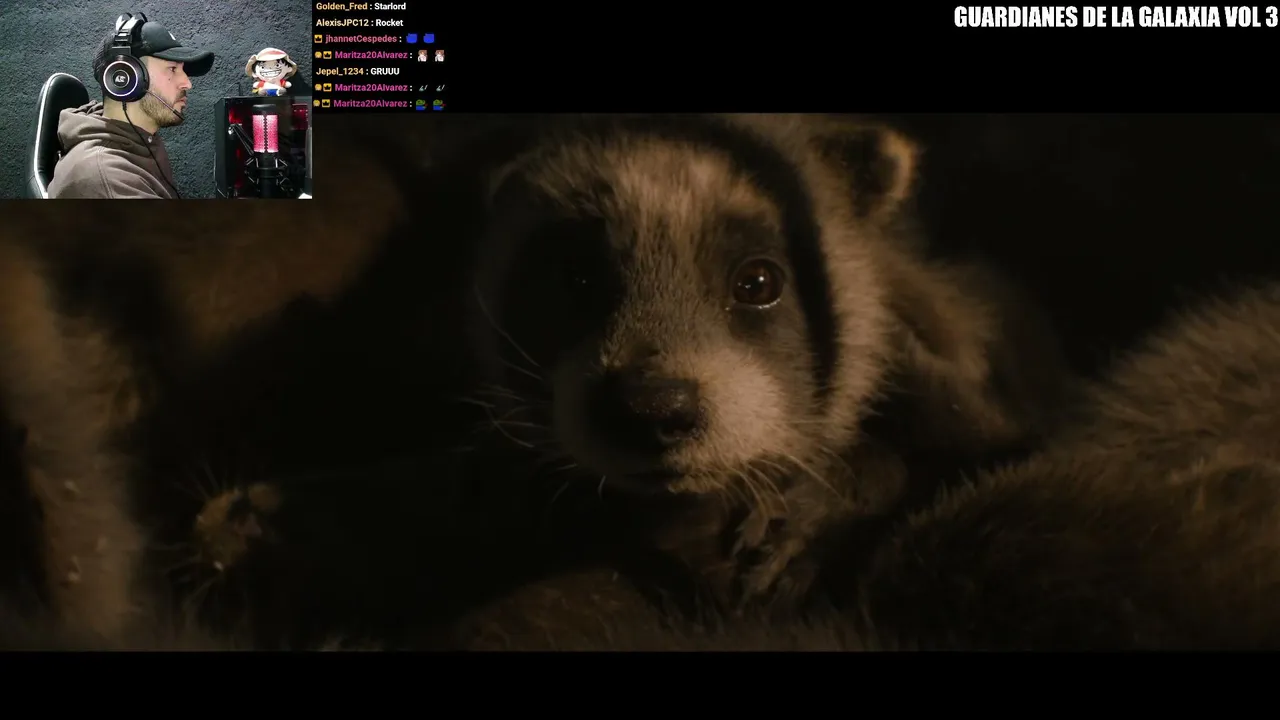Click the crown badge beside jhannetCespedes
This screenshot has width=1280, height=720.
click(x=319, y=39)
